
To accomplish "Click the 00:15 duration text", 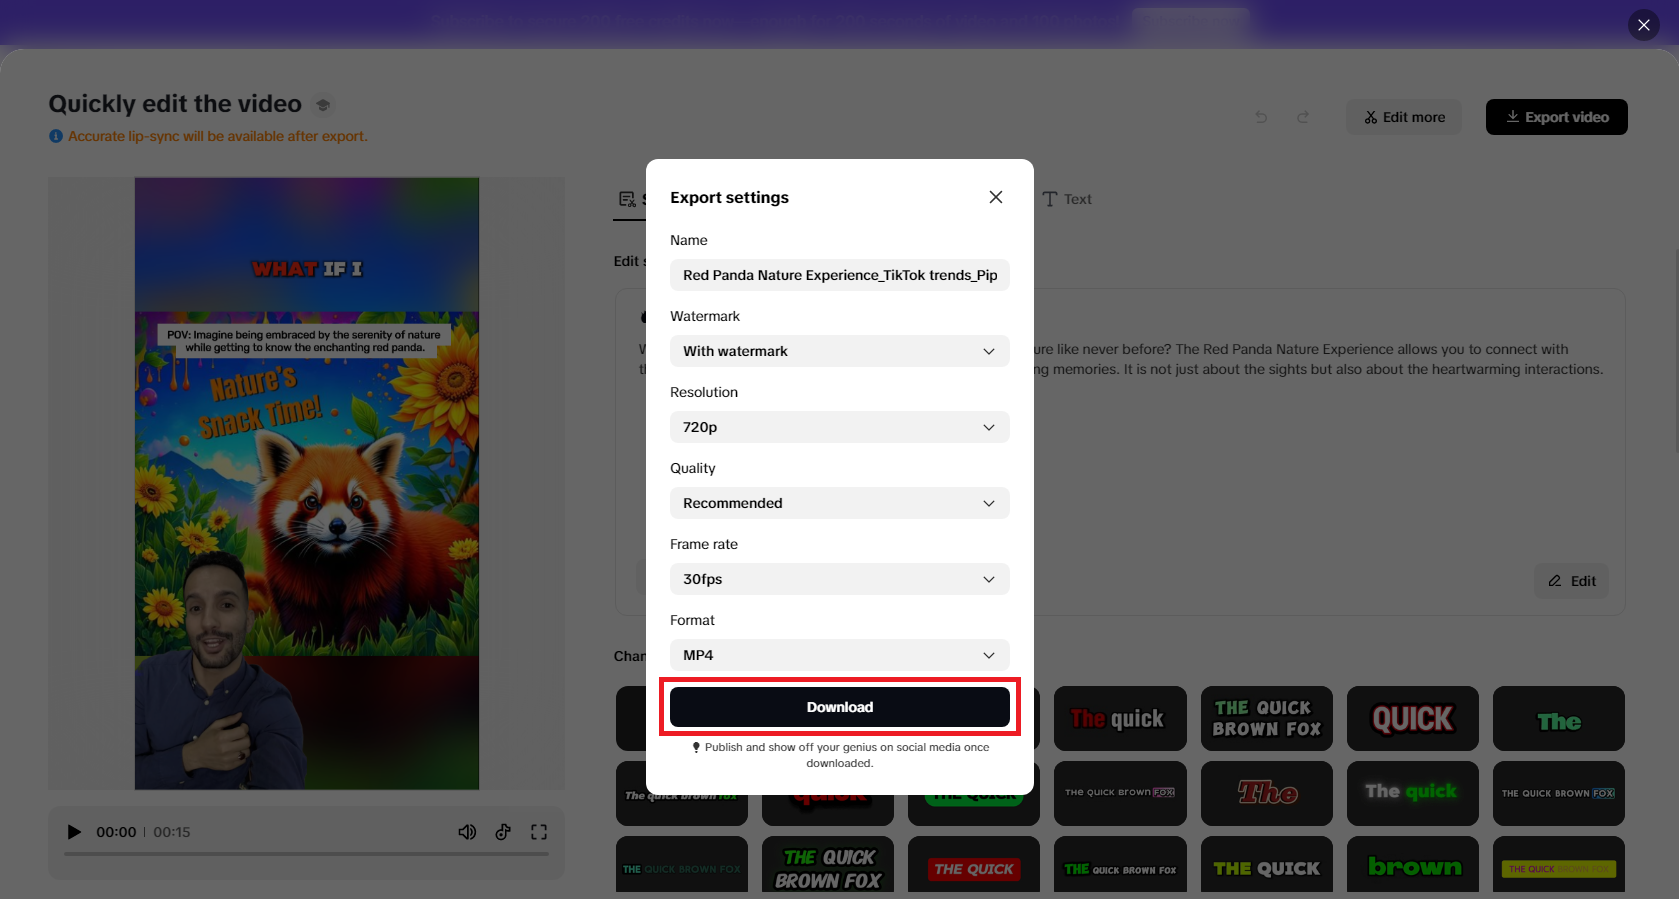I will [172, 832].
